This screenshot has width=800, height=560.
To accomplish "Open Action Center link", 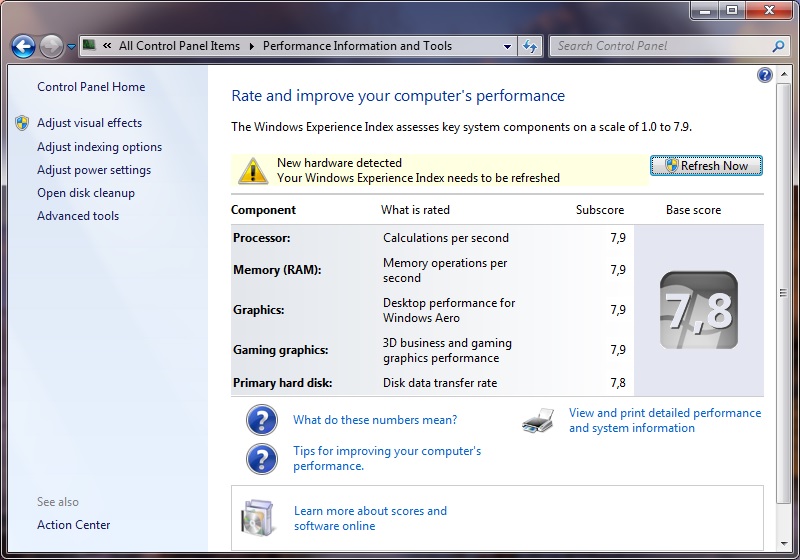I will pos(73,525).
